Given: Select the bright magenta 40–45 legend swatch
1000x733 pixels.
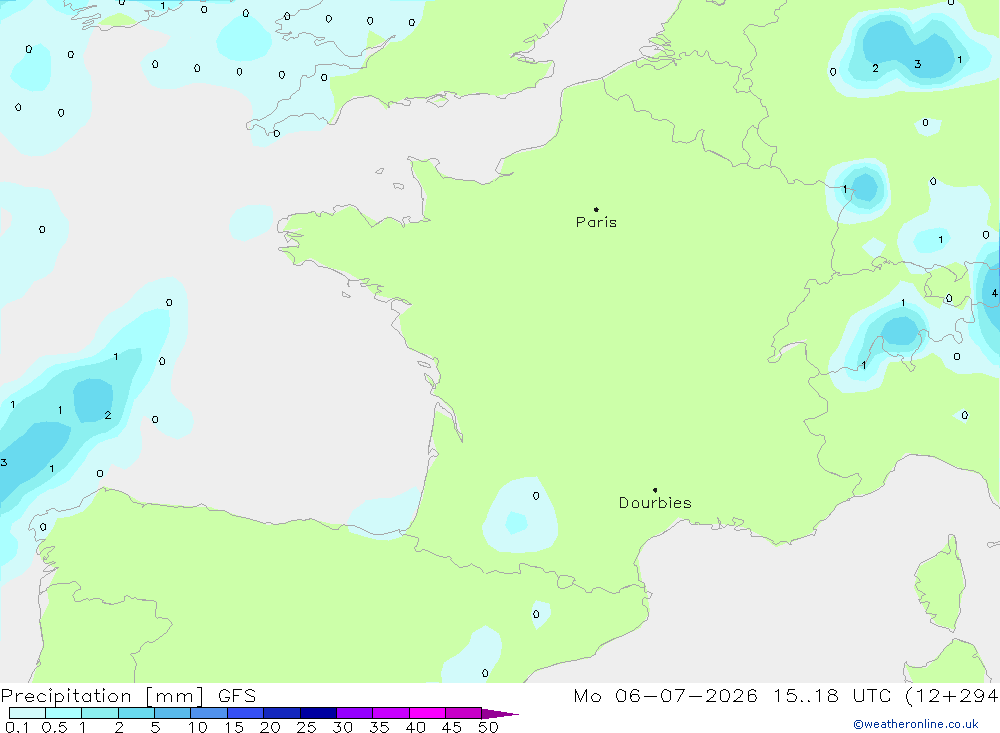Looking at the screenshot, I should 427,713.
